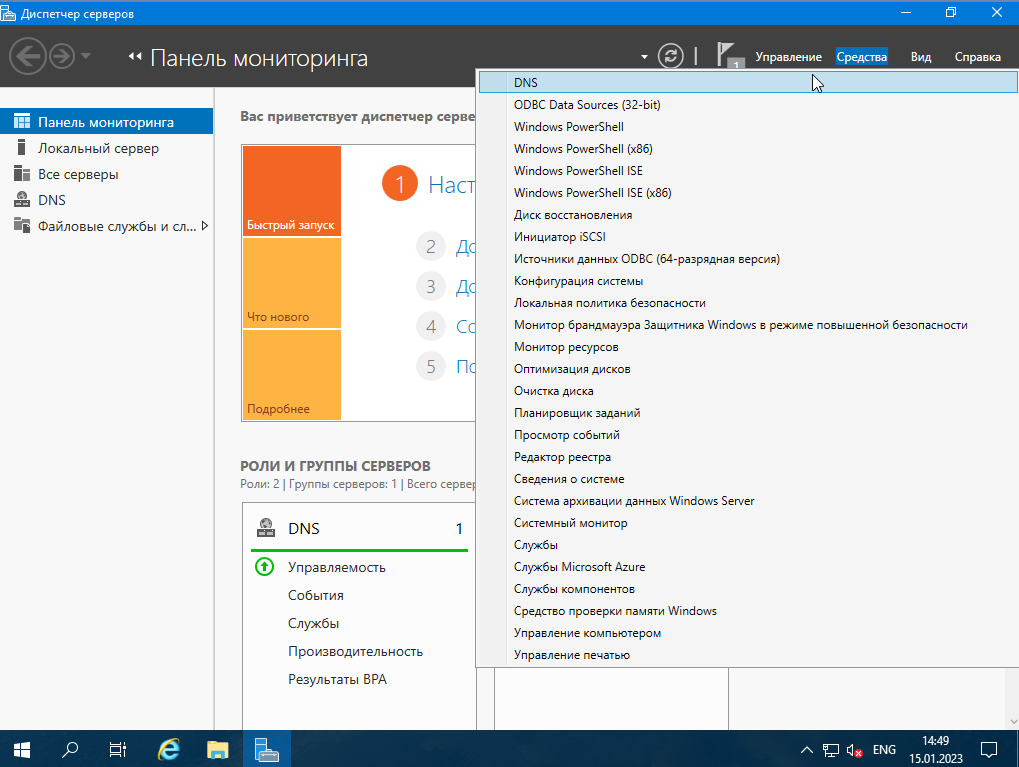The width and height of the screenshot is (1019, 767).
Task: Expand the Файловые службы submenu arrow
Action: pos(205,226)
